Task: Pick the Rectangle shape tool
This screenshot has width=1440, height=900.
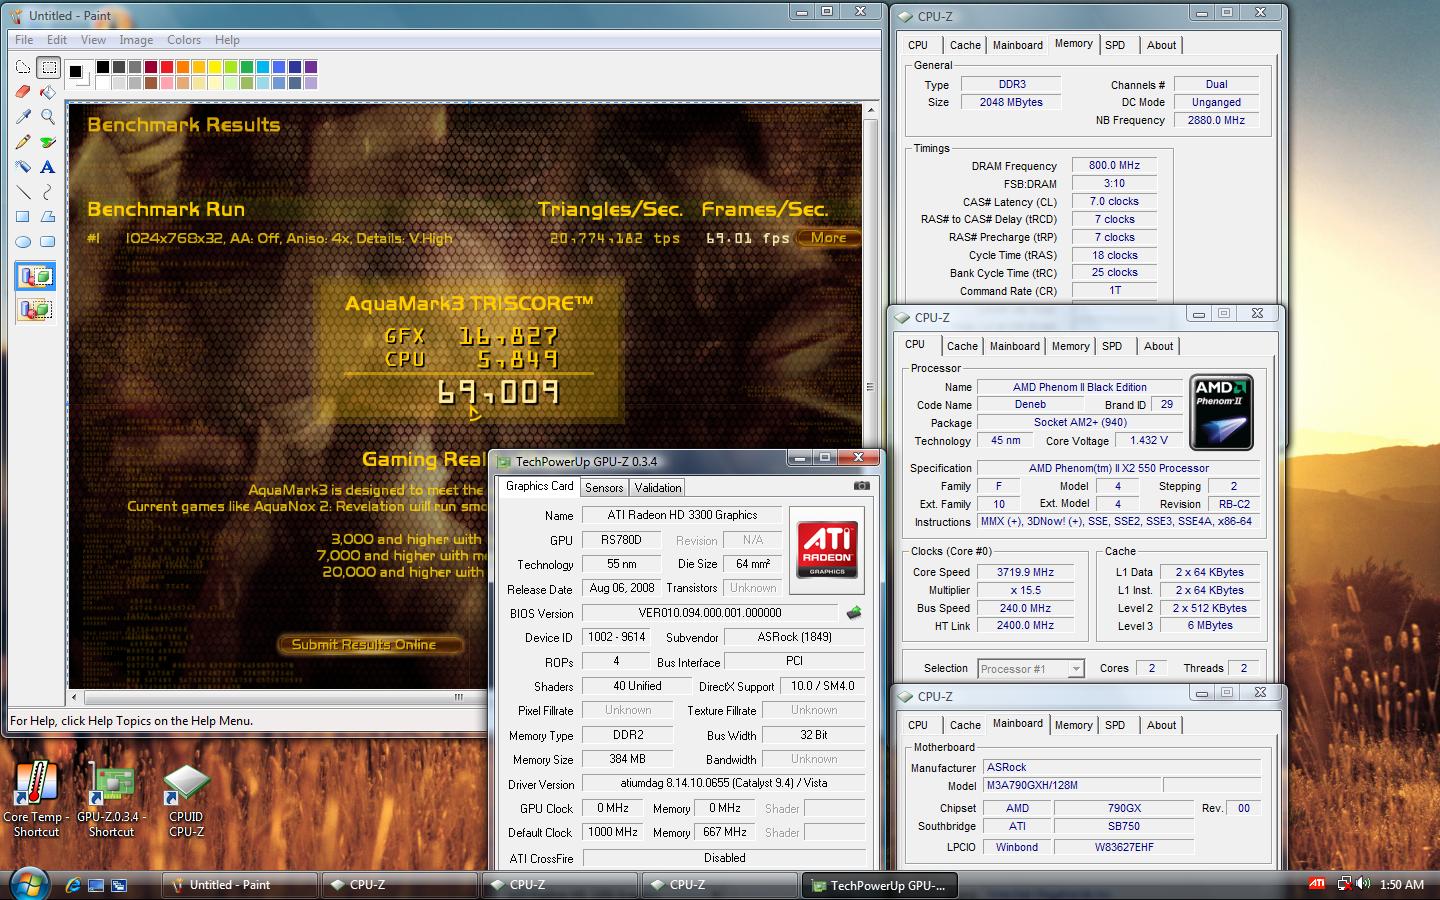Action: click(23, 217)
